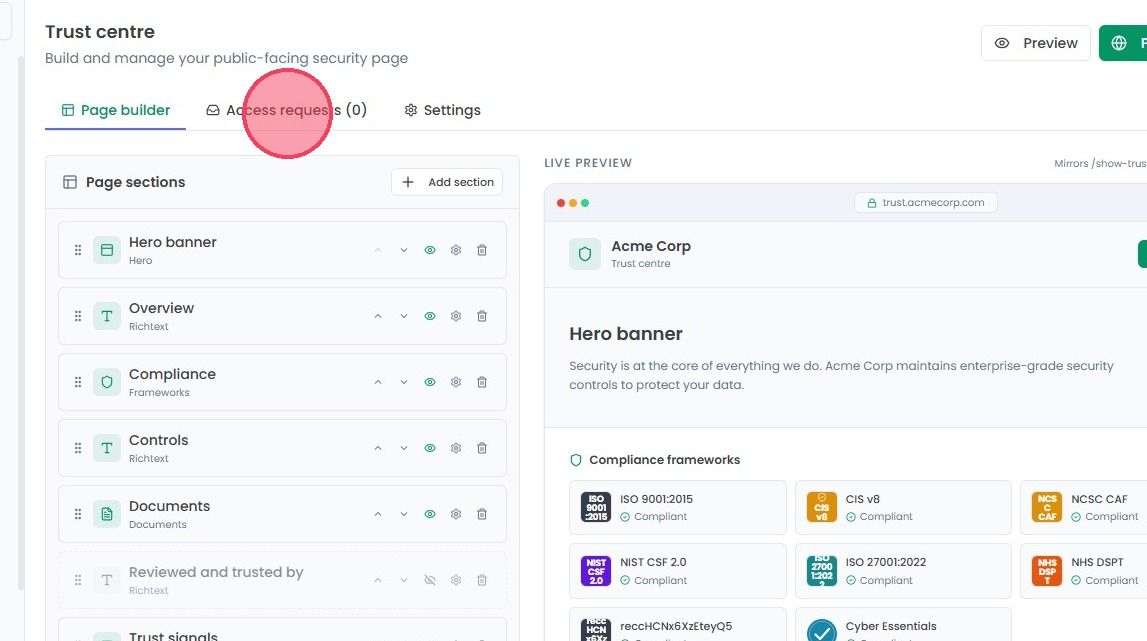Delete the Controls section

[x=482, y=448]
